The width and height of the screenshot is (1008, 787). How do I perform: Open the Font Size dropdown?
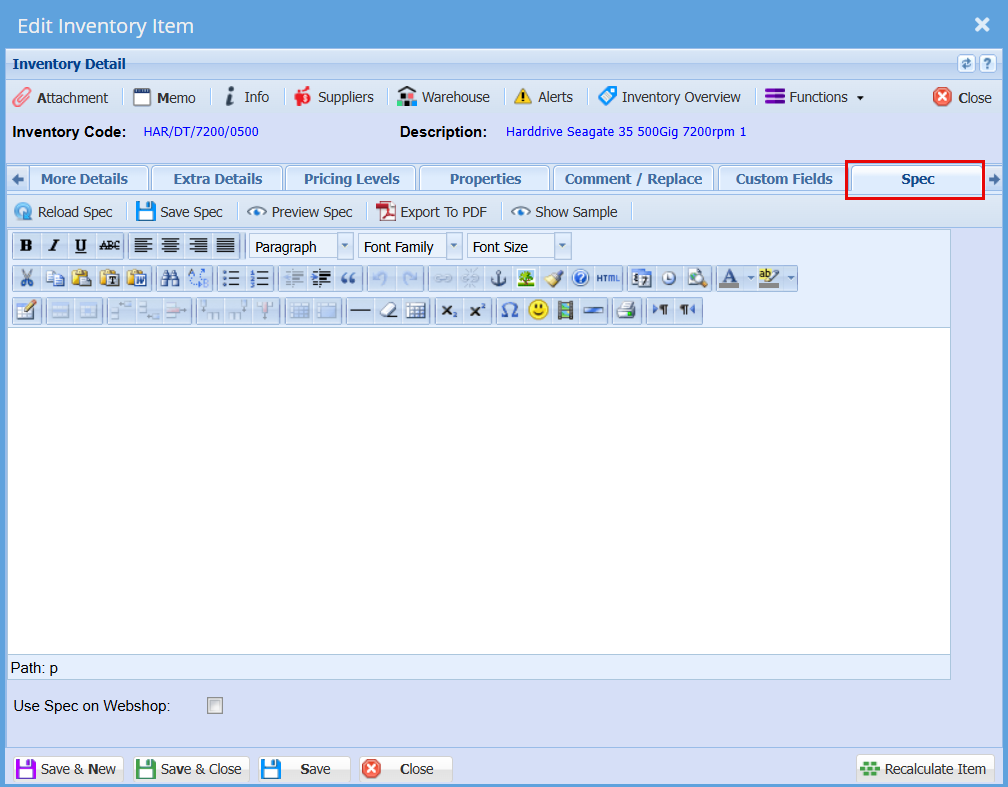pyautogui.click(x=562, y=246)
